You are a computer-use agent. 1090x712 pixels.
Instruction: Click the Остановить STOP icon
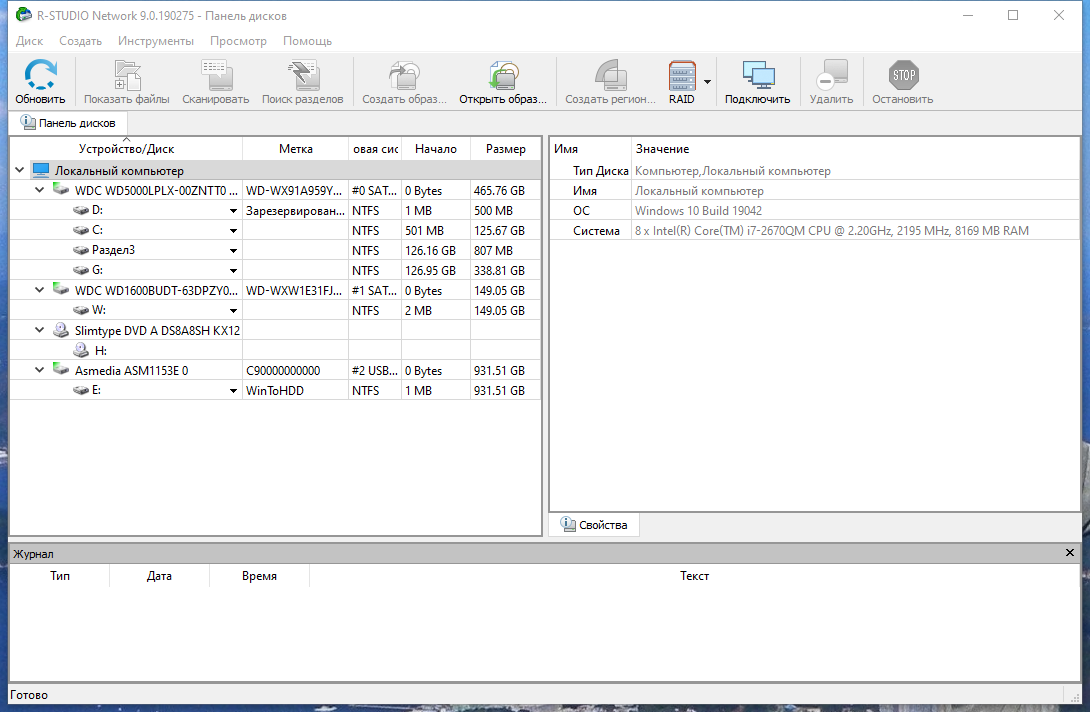903,75
